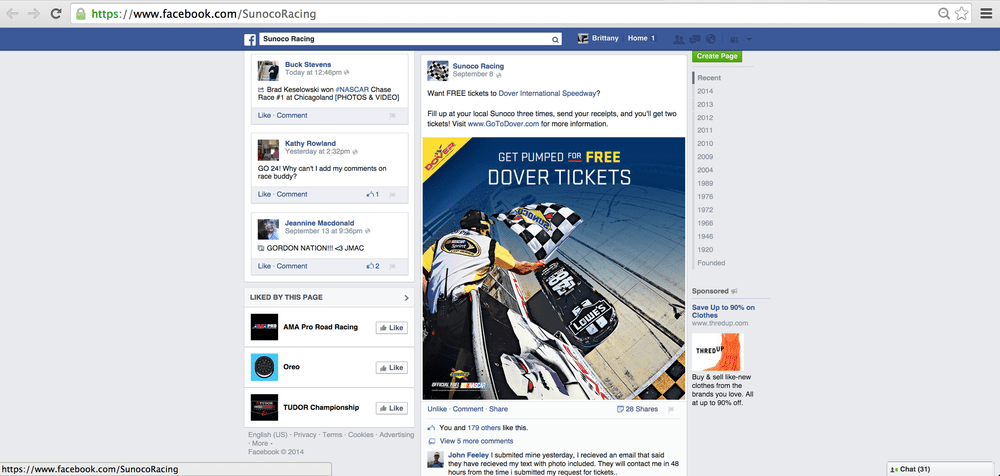This screenshot has height=476, width=1000.
Task: Go back with browser back arrow
Action: pyautogui.click(x=12, y=13)
